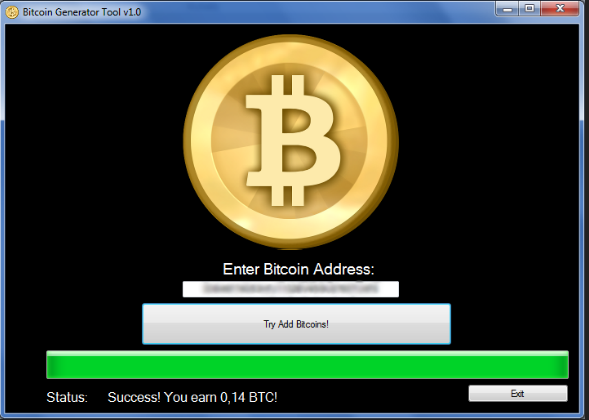Click the "Success! You earn 0,14 BTC!" message

[x=192, y=397]
